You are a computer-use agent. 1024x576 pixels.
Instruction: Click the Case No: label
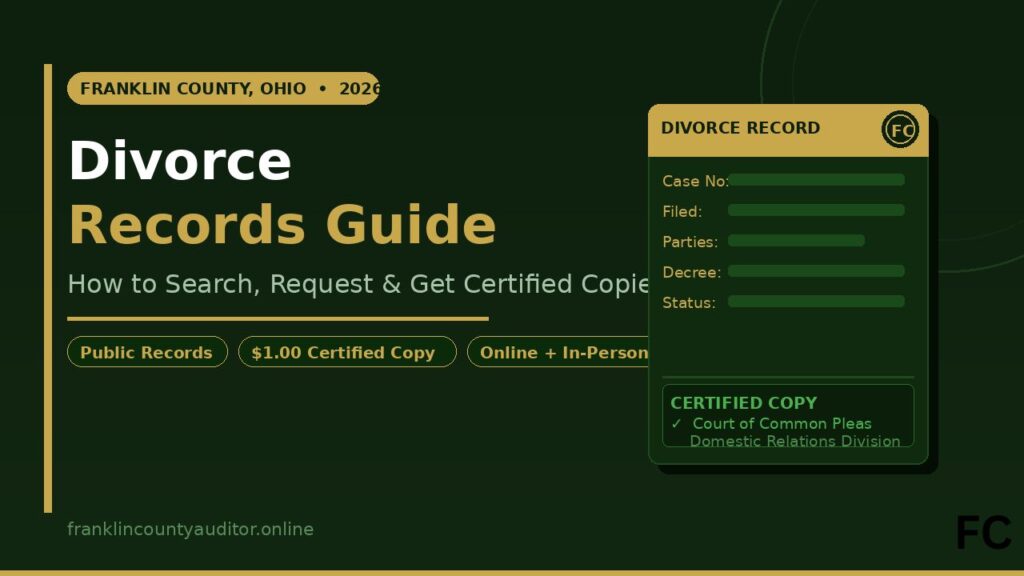tap(695, 181)
